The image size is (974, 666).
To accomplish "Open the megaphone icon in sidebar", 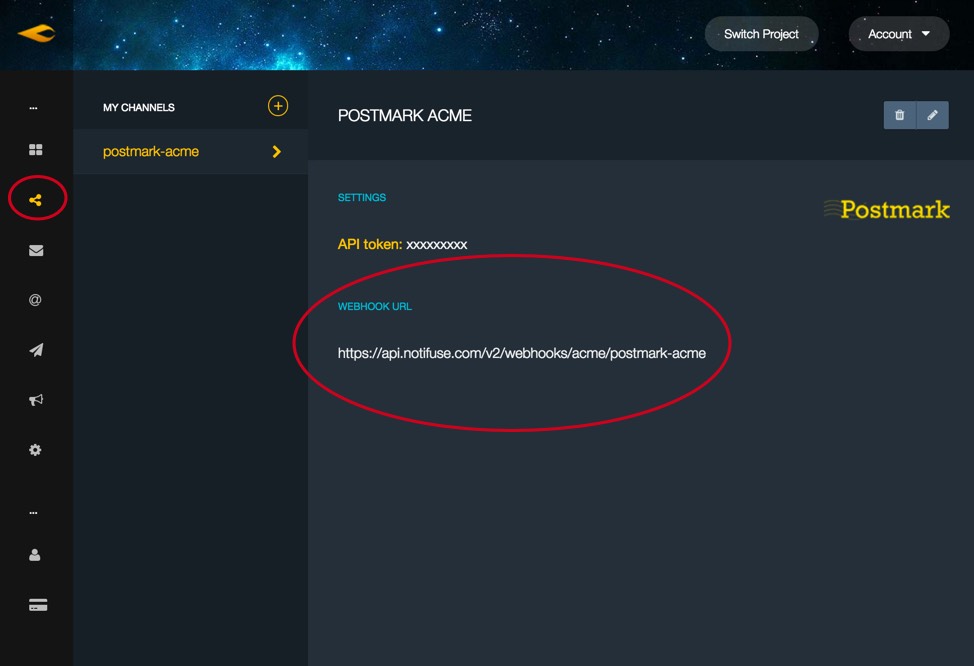I will pos(36,399).
